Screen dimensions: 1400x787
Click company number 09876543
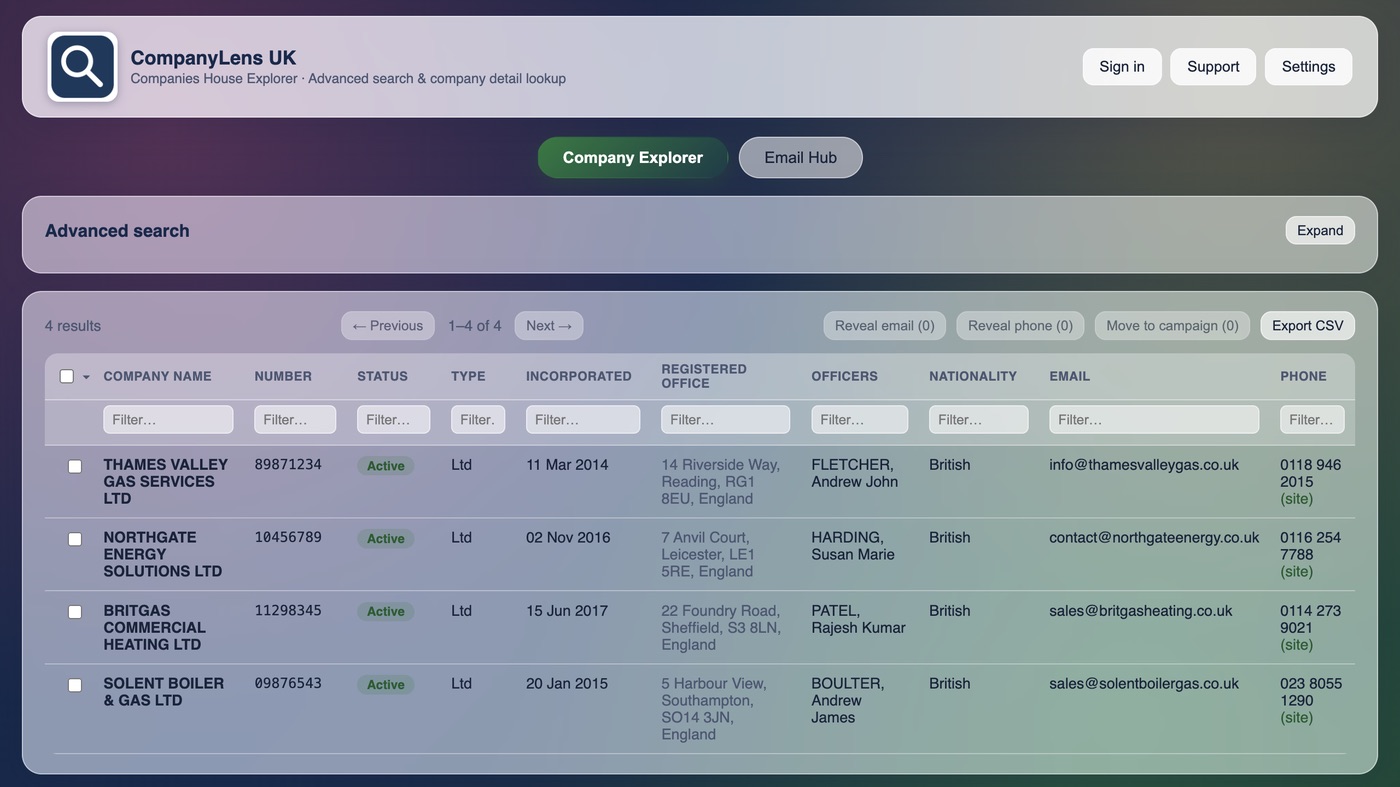point(288,684)
